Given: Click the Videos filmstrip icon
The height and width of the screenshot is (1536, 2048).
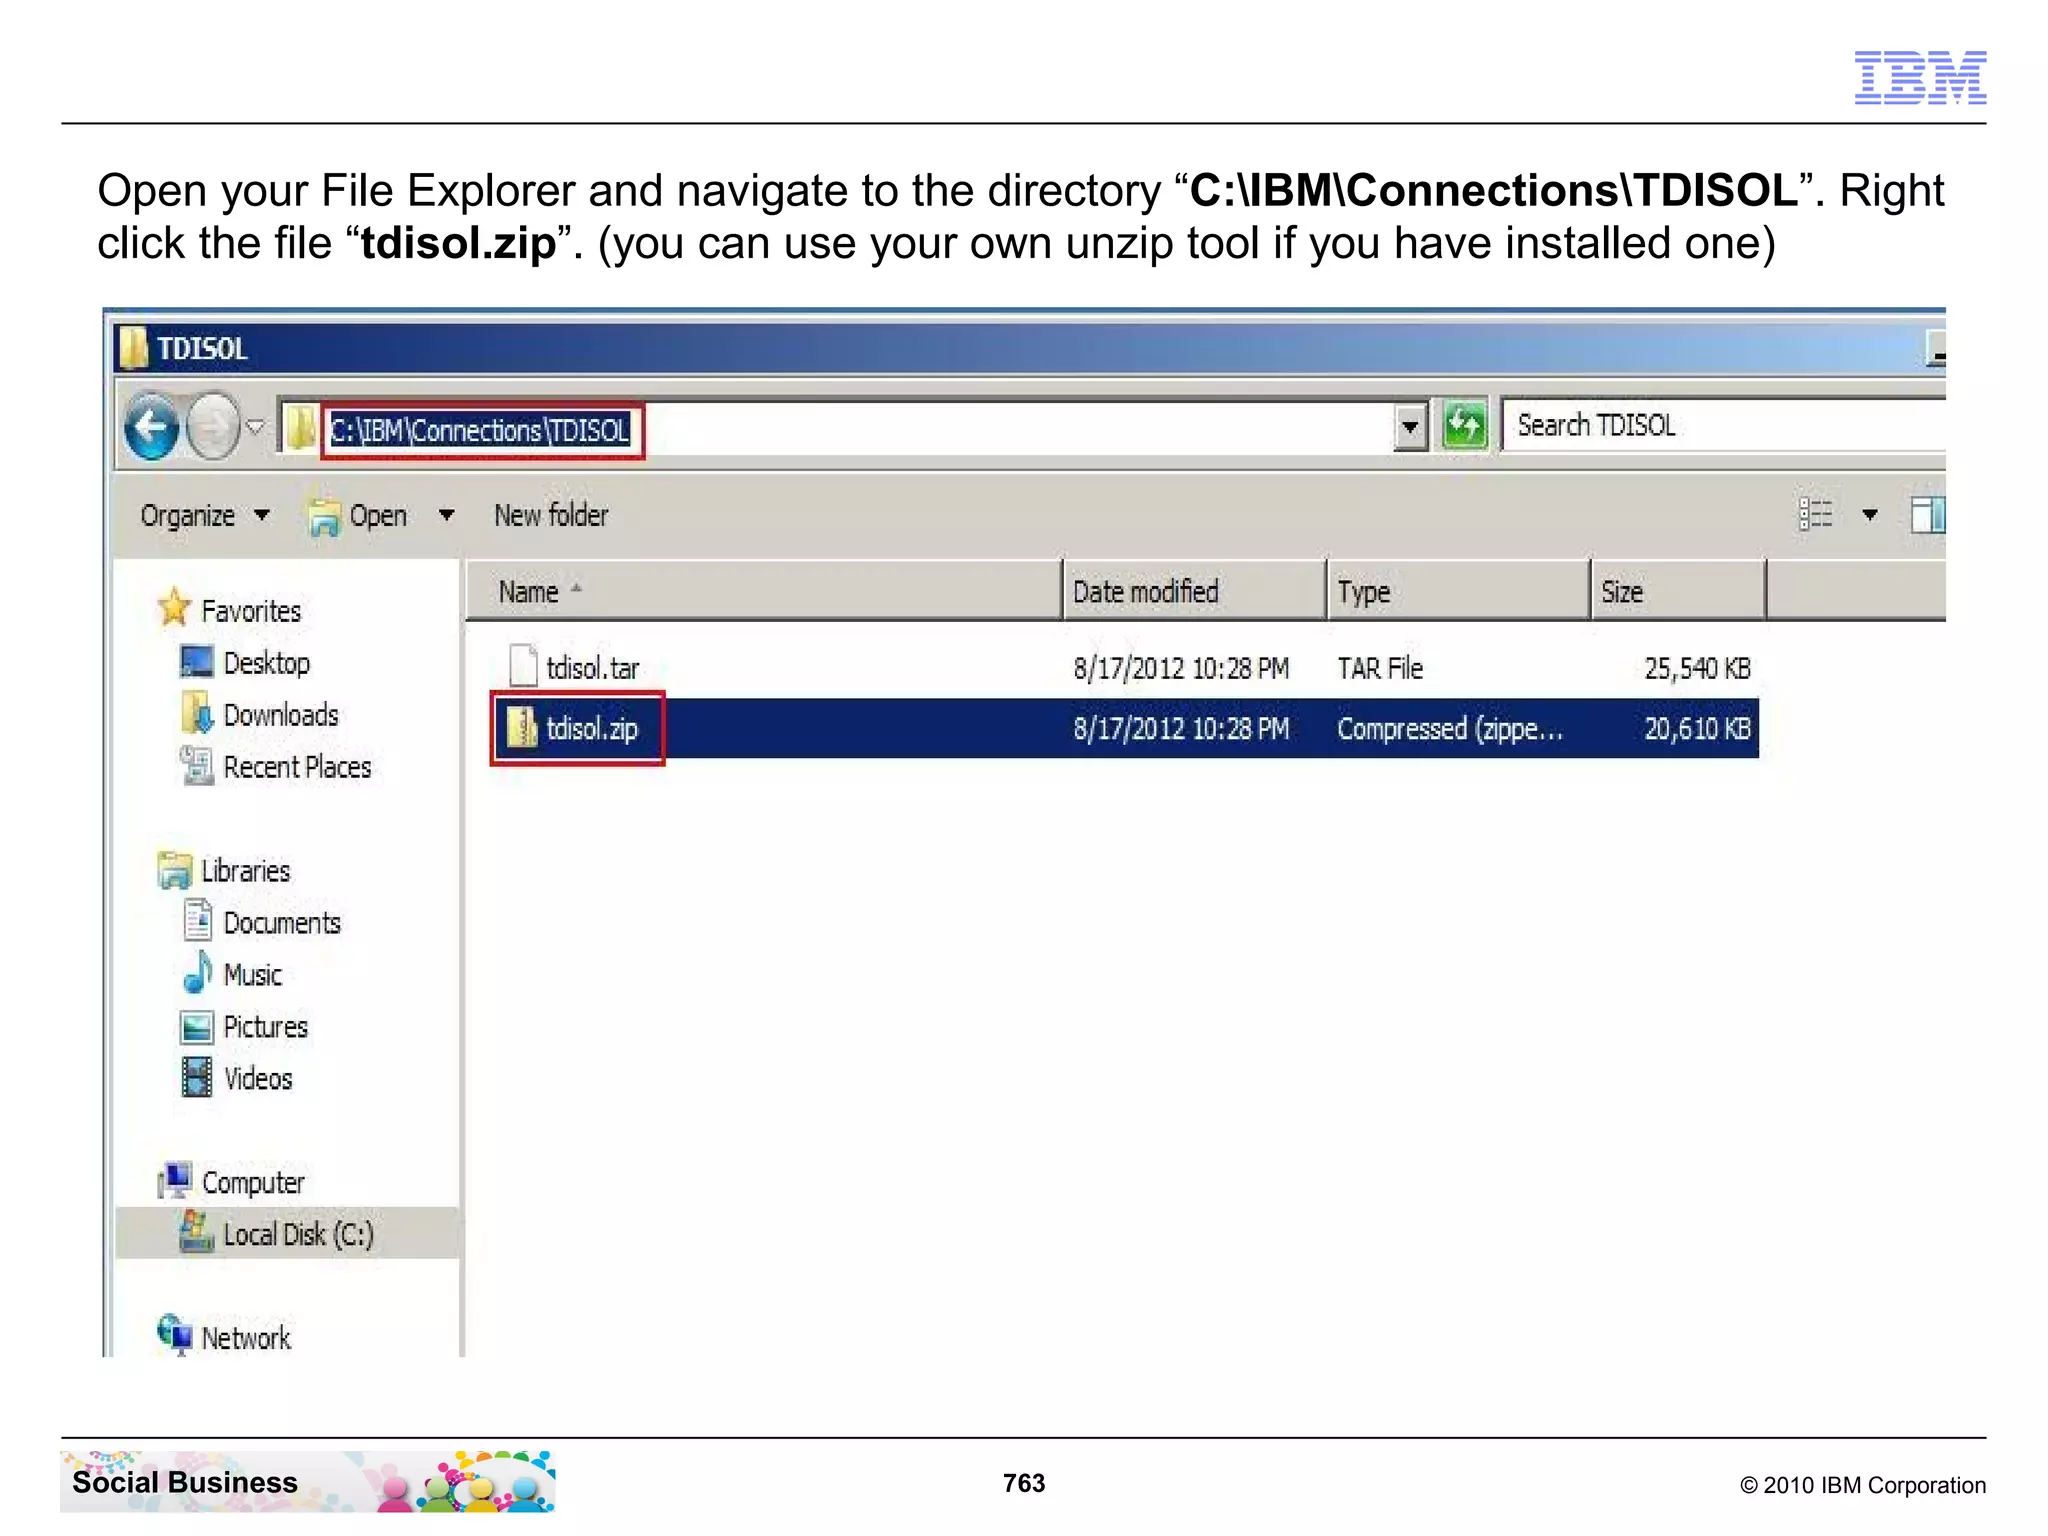Looking at the screenshot, I should 197,1078.
